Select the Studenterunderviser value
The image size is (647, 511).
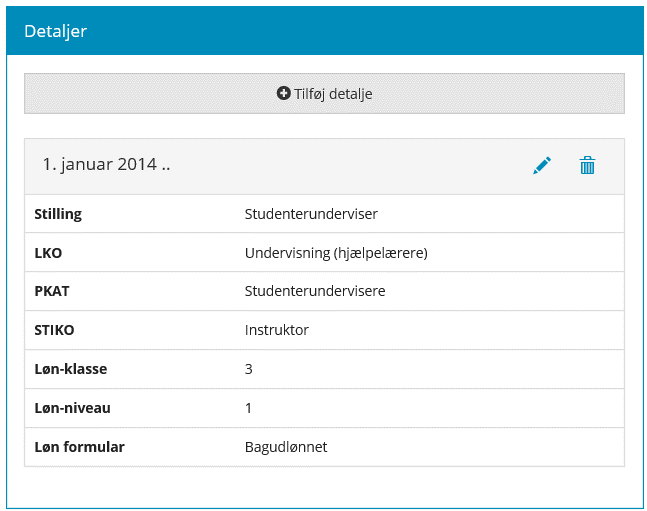pyautogui.click(x=311, y=214)
